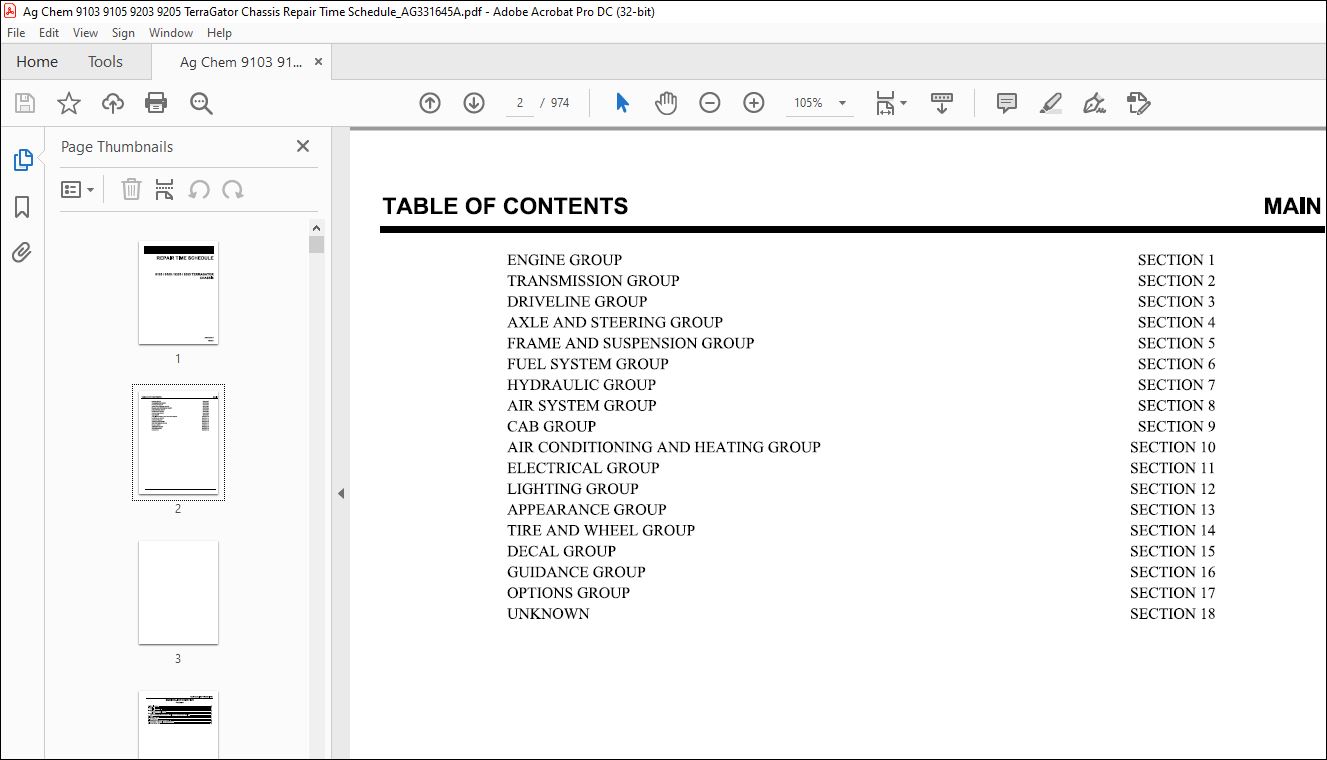Click the insert pages thumbnail icon
The height and width of the screenshot is (760, 1327).
pos(165,189)
